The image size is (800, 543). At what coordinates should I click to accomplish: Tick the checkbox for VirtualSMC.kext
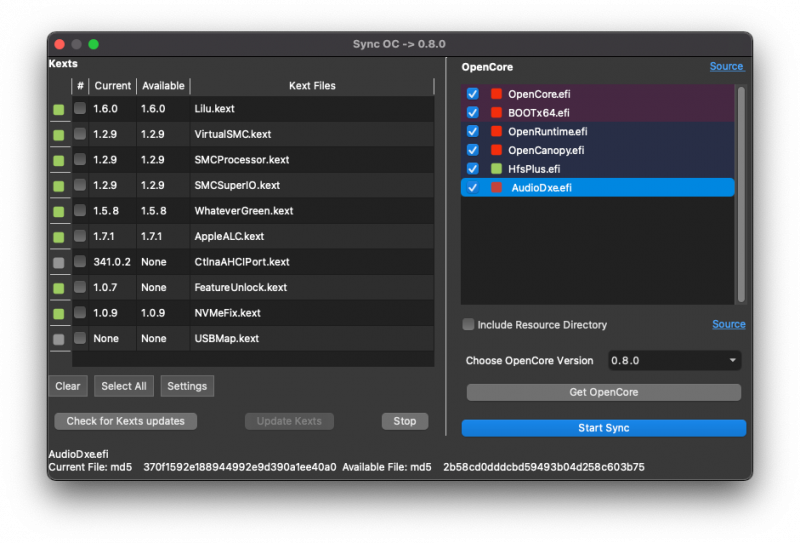(x=80, y=134)
